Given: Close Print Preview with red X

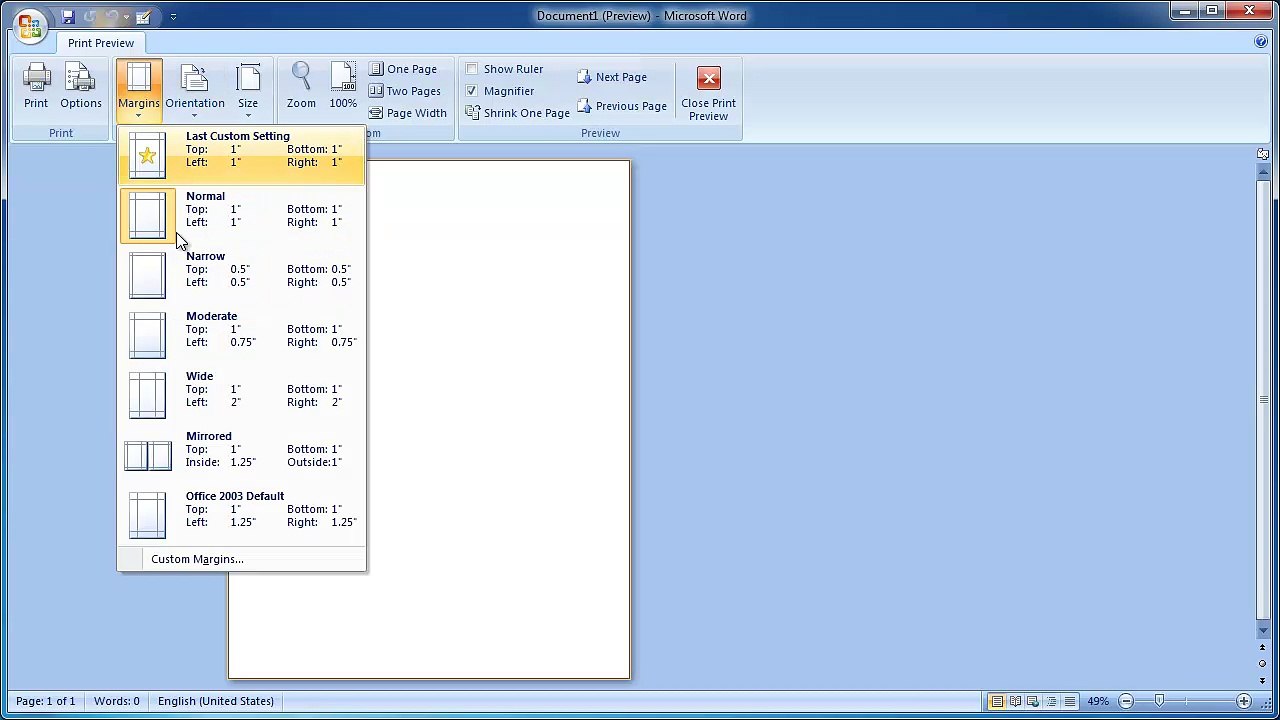Looking at the screenshot, I should tap(709, 93).
